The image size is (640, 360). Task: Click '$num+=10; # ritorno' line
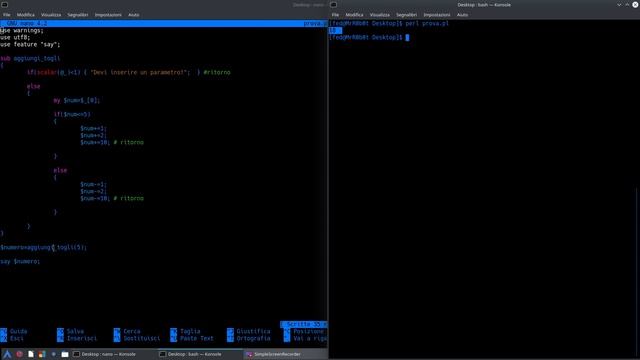pyautogui.click(x=112, y=142)
